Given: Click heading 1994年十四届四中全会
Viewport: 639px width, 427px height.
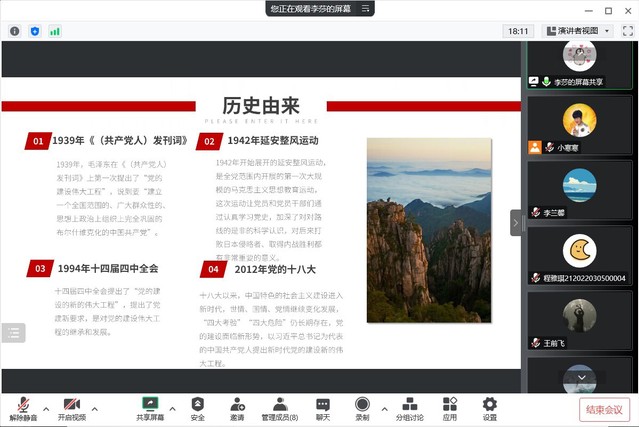Looking at the screenshot, I should click(x=108, y=269).
